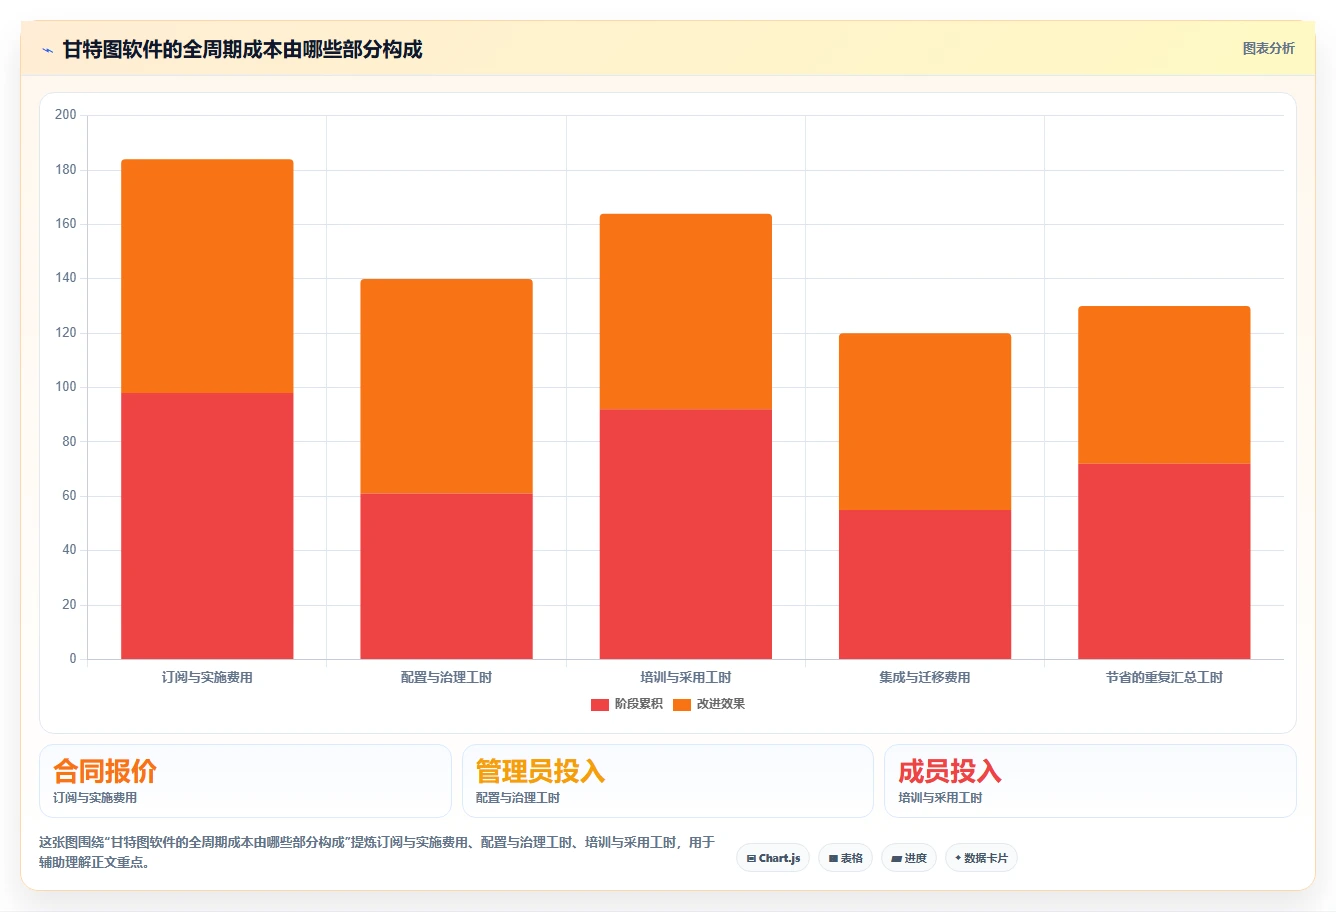The image size is (1336, 912).
Task: Click the y-axis value 0
Action: pos(72,659)
